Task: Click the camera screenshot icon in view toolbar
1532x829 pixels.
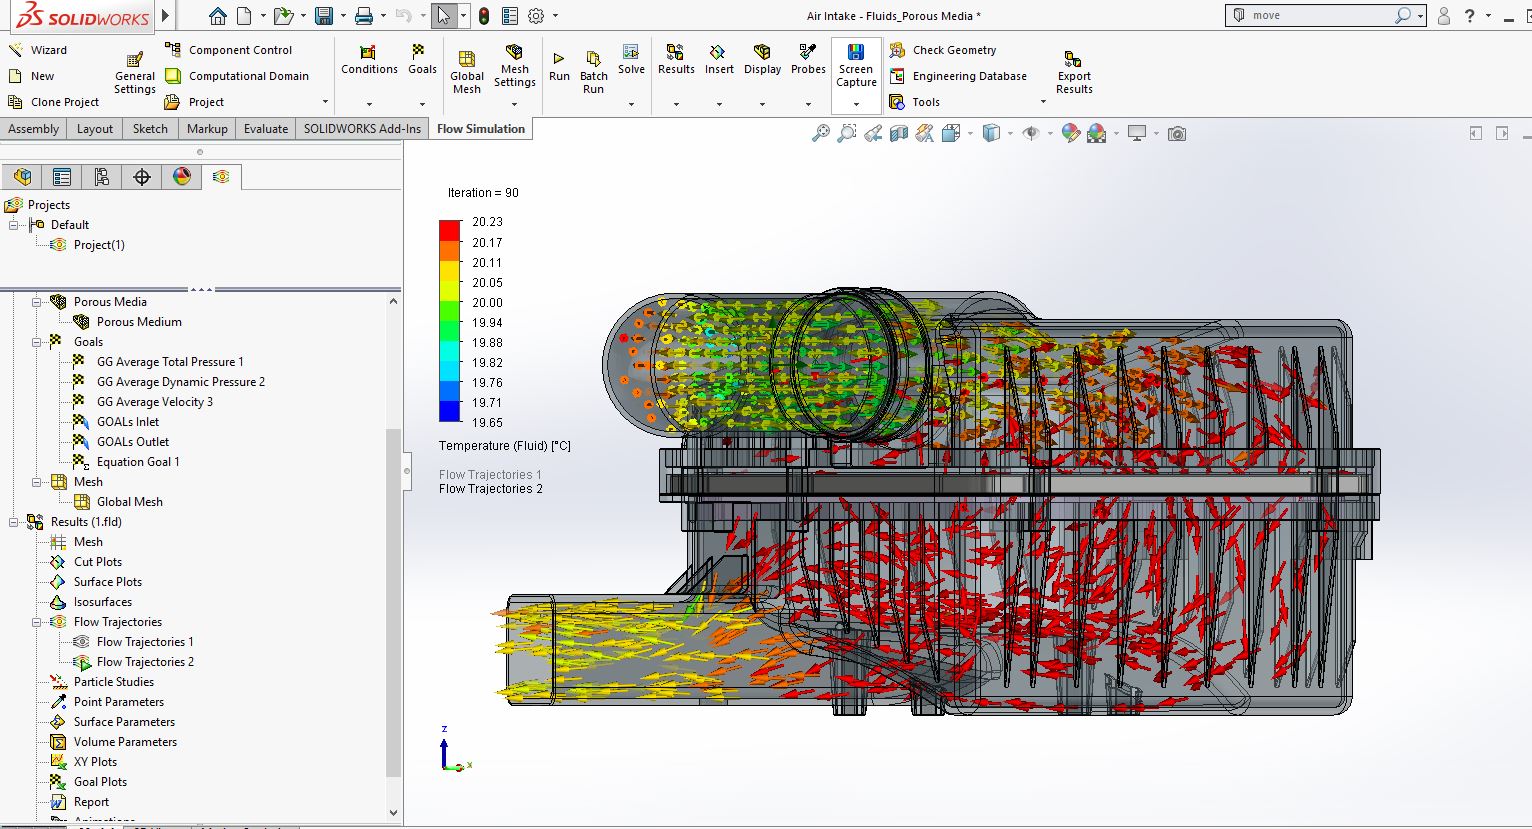Action: click(x=1177, y=133)
